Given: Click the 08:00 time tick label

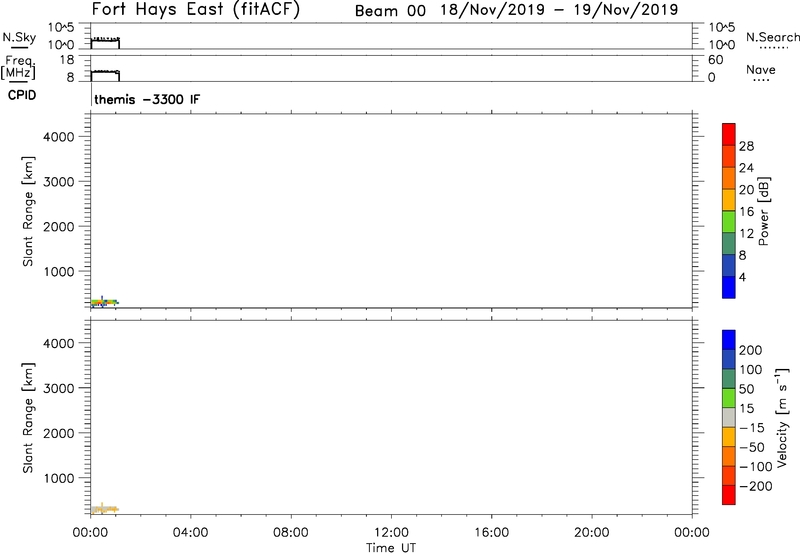Looking at the screenshot, I should (x=290, y=533).
